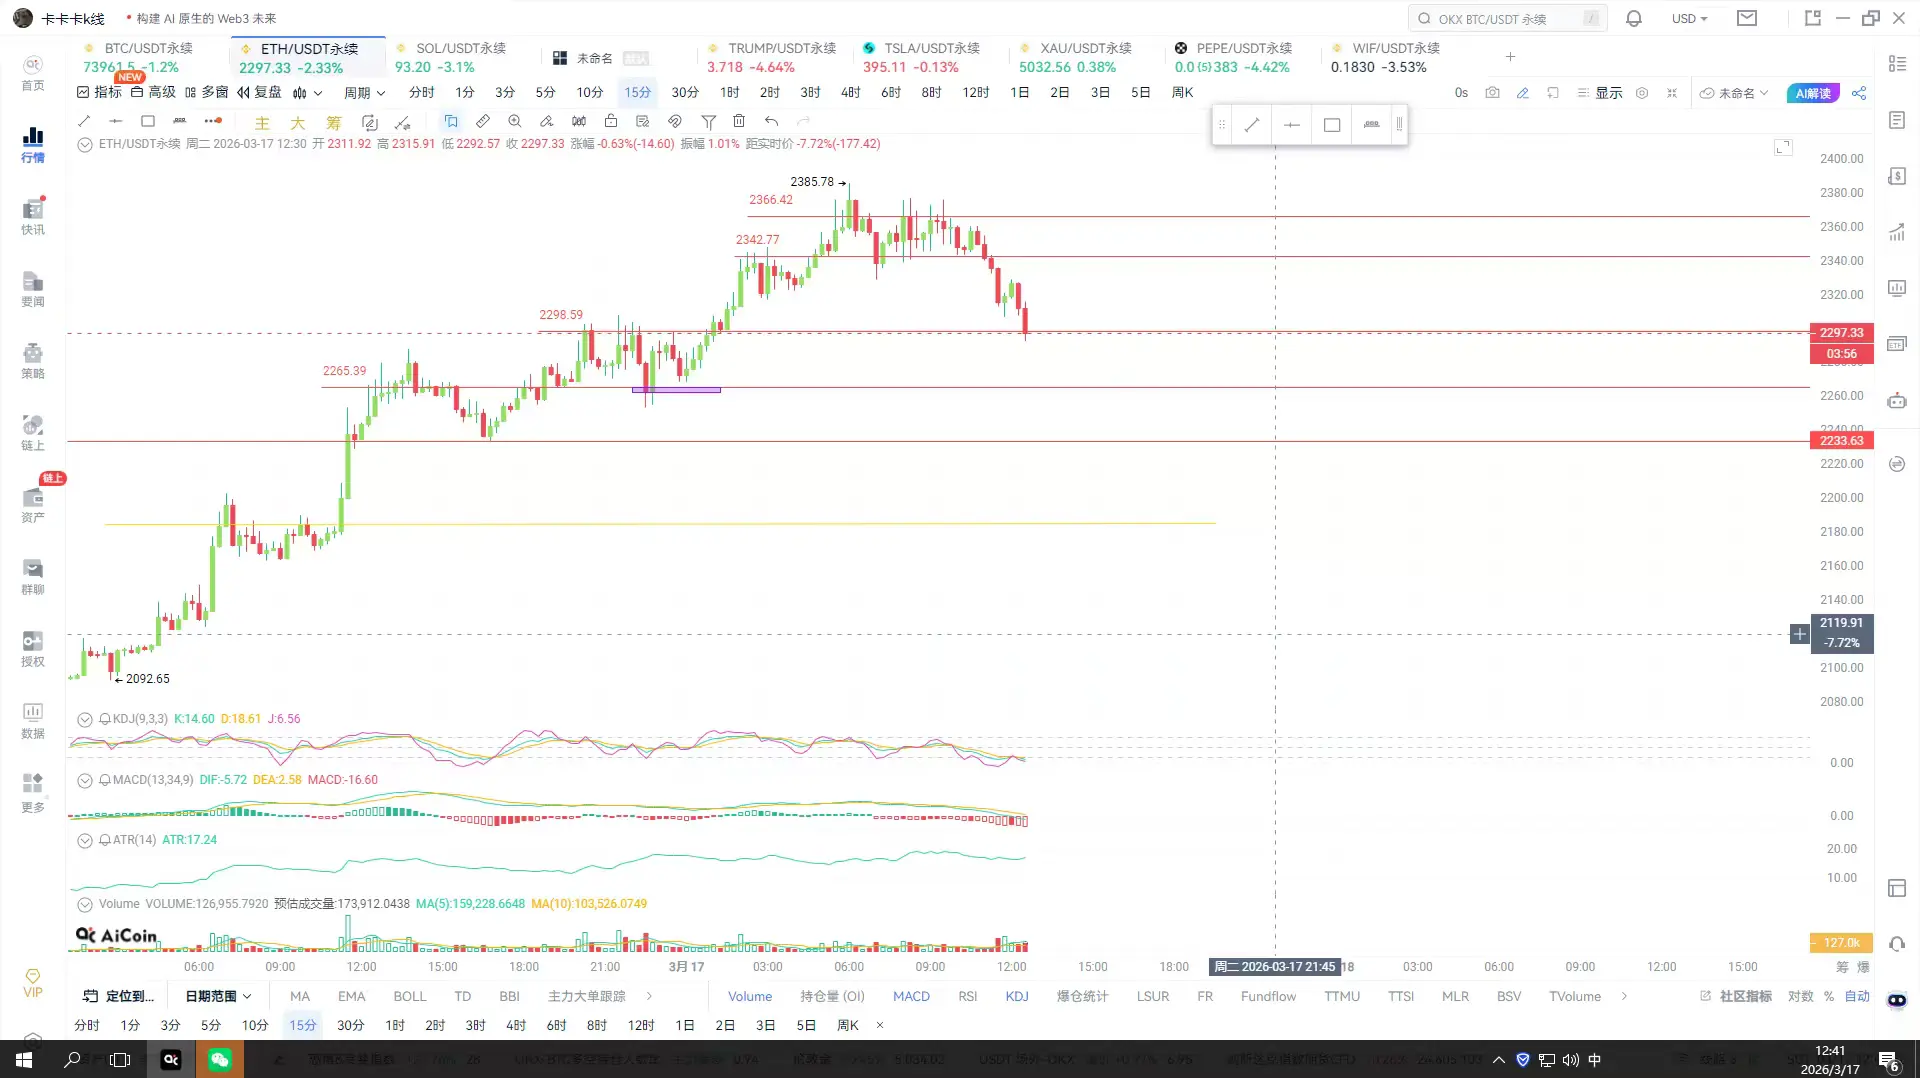The image size is (1920, 1078).
Task: Open the mail inbox icon
Action: [x=1747, y=18]
